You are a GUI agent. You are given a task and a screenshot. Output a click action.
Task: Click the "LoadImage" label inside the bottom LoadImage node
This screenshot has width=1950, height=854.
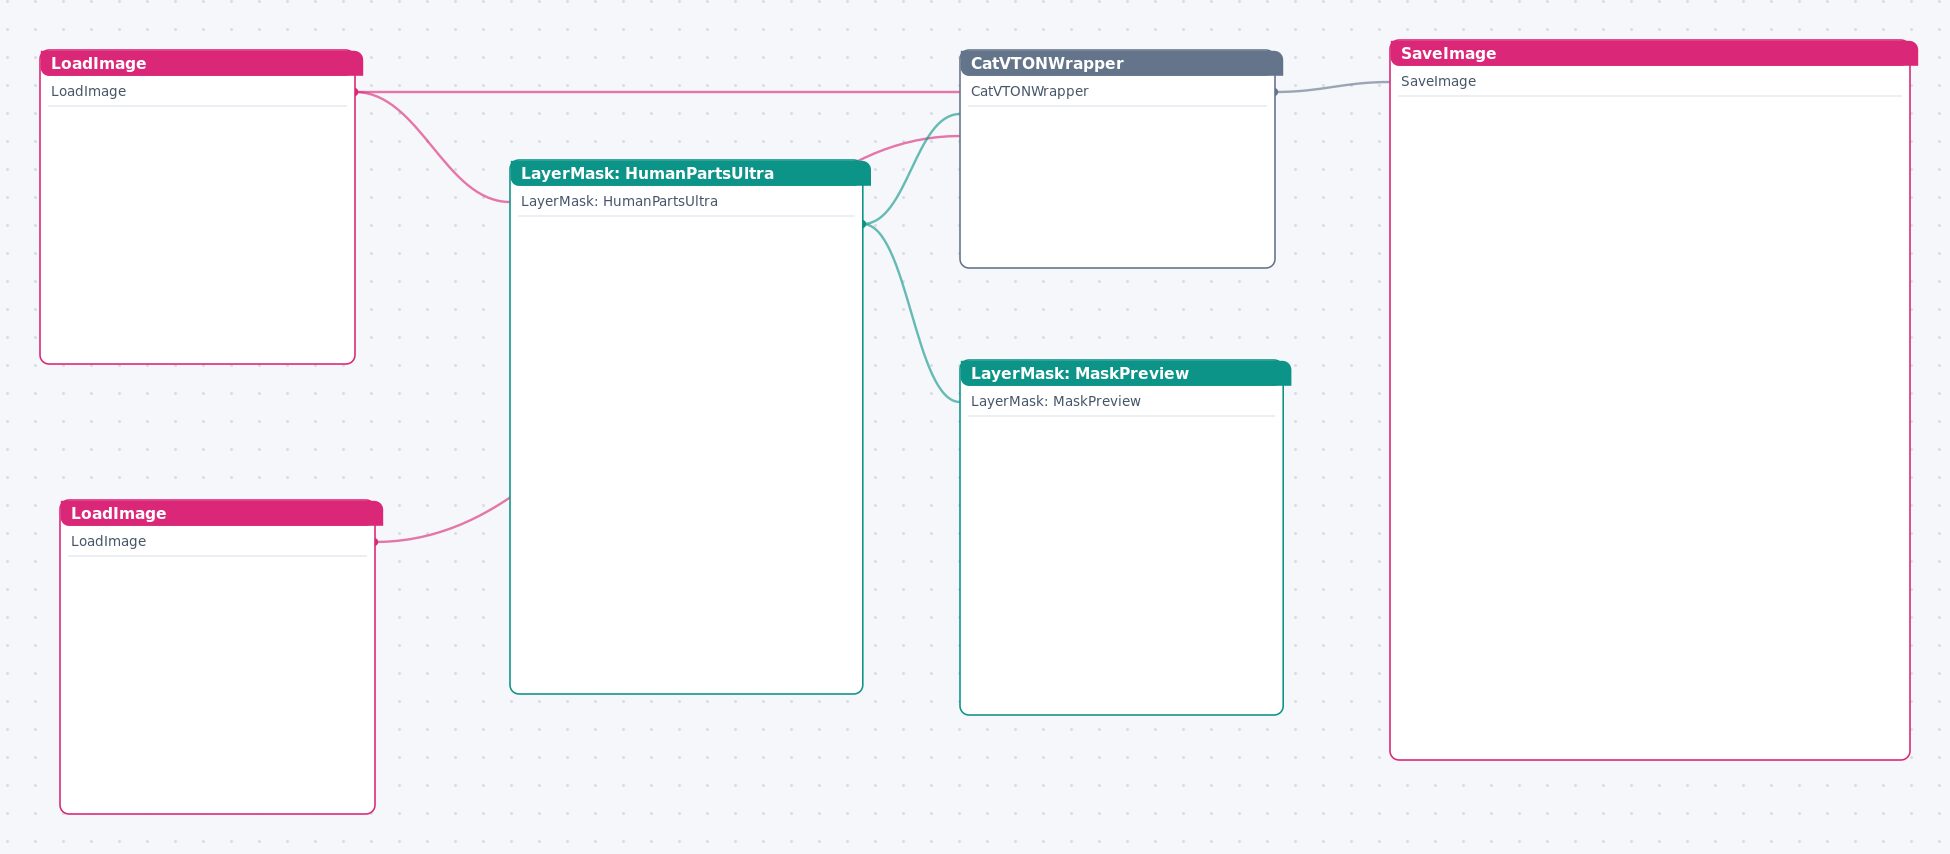click(x=108, y=541)
